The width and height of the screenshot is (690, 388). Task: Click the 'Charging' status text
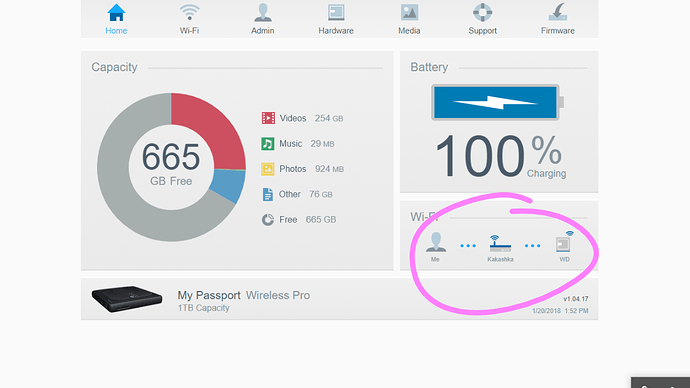point(547,174)
